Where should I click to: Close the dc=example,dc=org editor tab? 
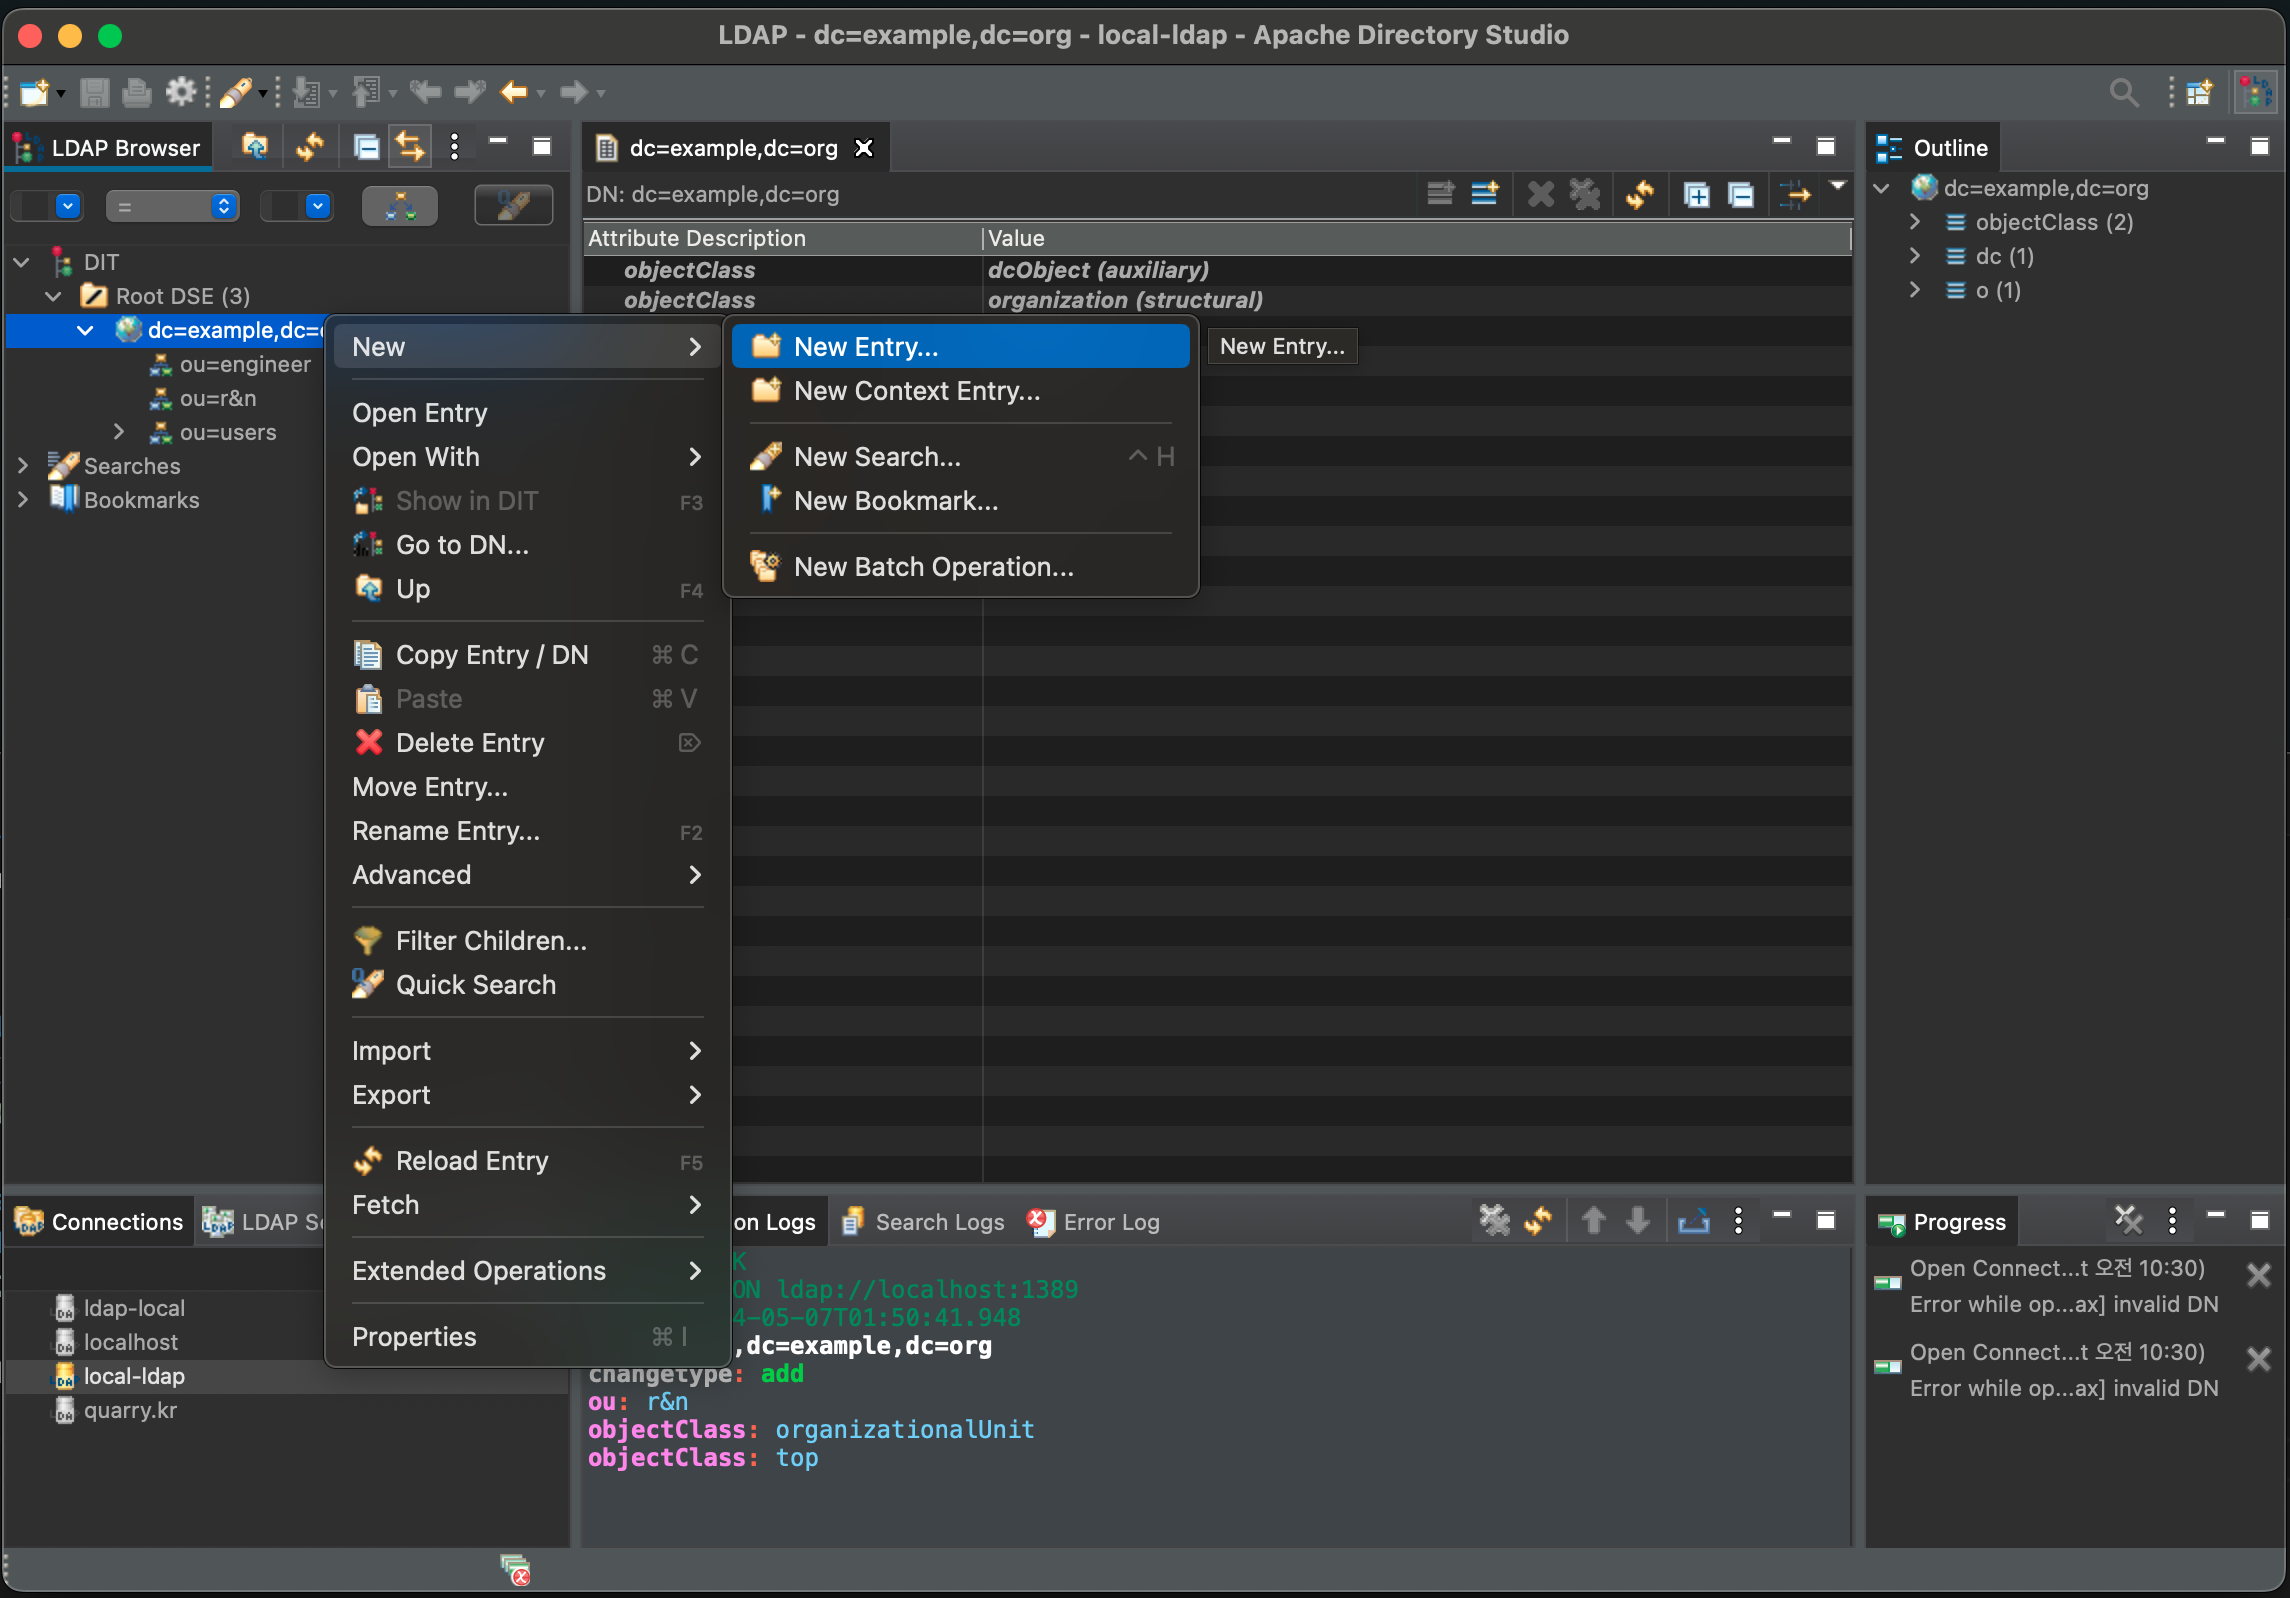point(864,148)
